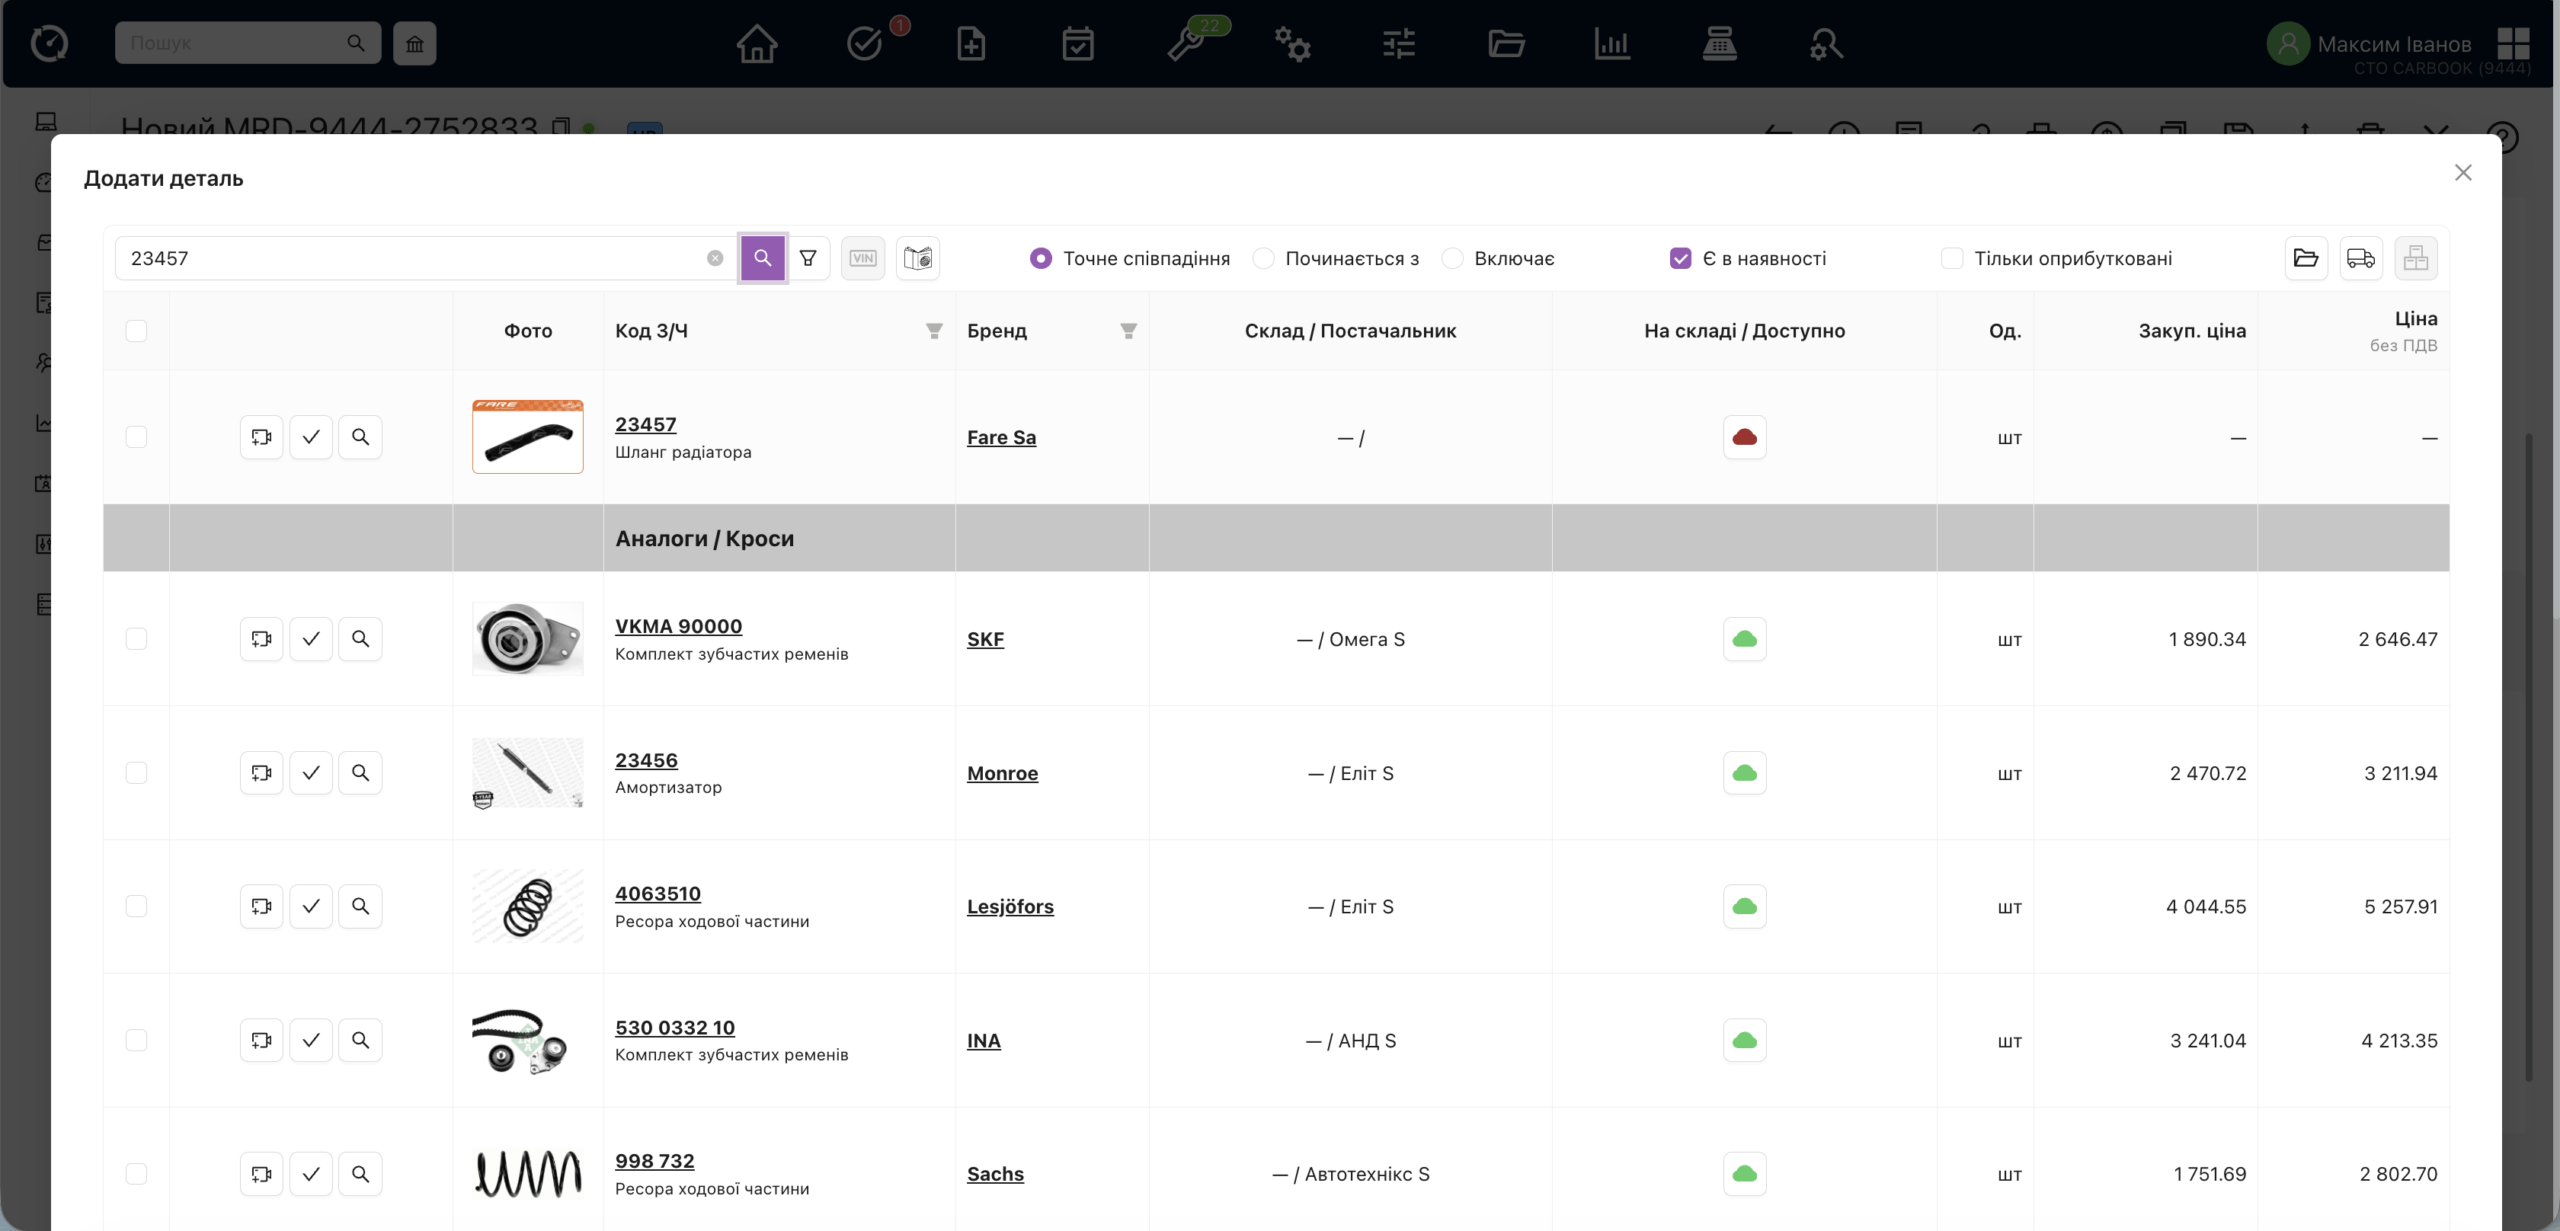This screenshot has width=2560, height=1231.
Task: Open the bar chart reports icon in the top menu
Action: click(1611, 44)
